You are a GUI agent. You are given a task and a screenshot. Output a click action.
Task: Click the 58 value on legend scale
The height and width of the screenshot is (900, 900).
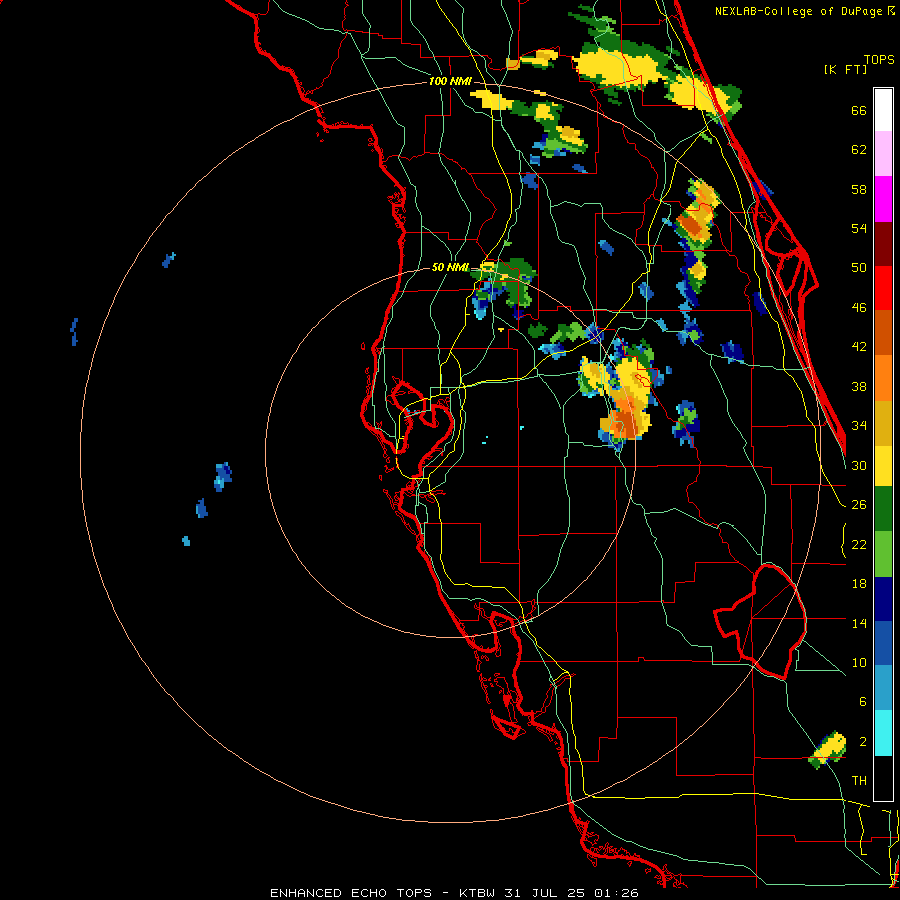click(x=859, y=189)
